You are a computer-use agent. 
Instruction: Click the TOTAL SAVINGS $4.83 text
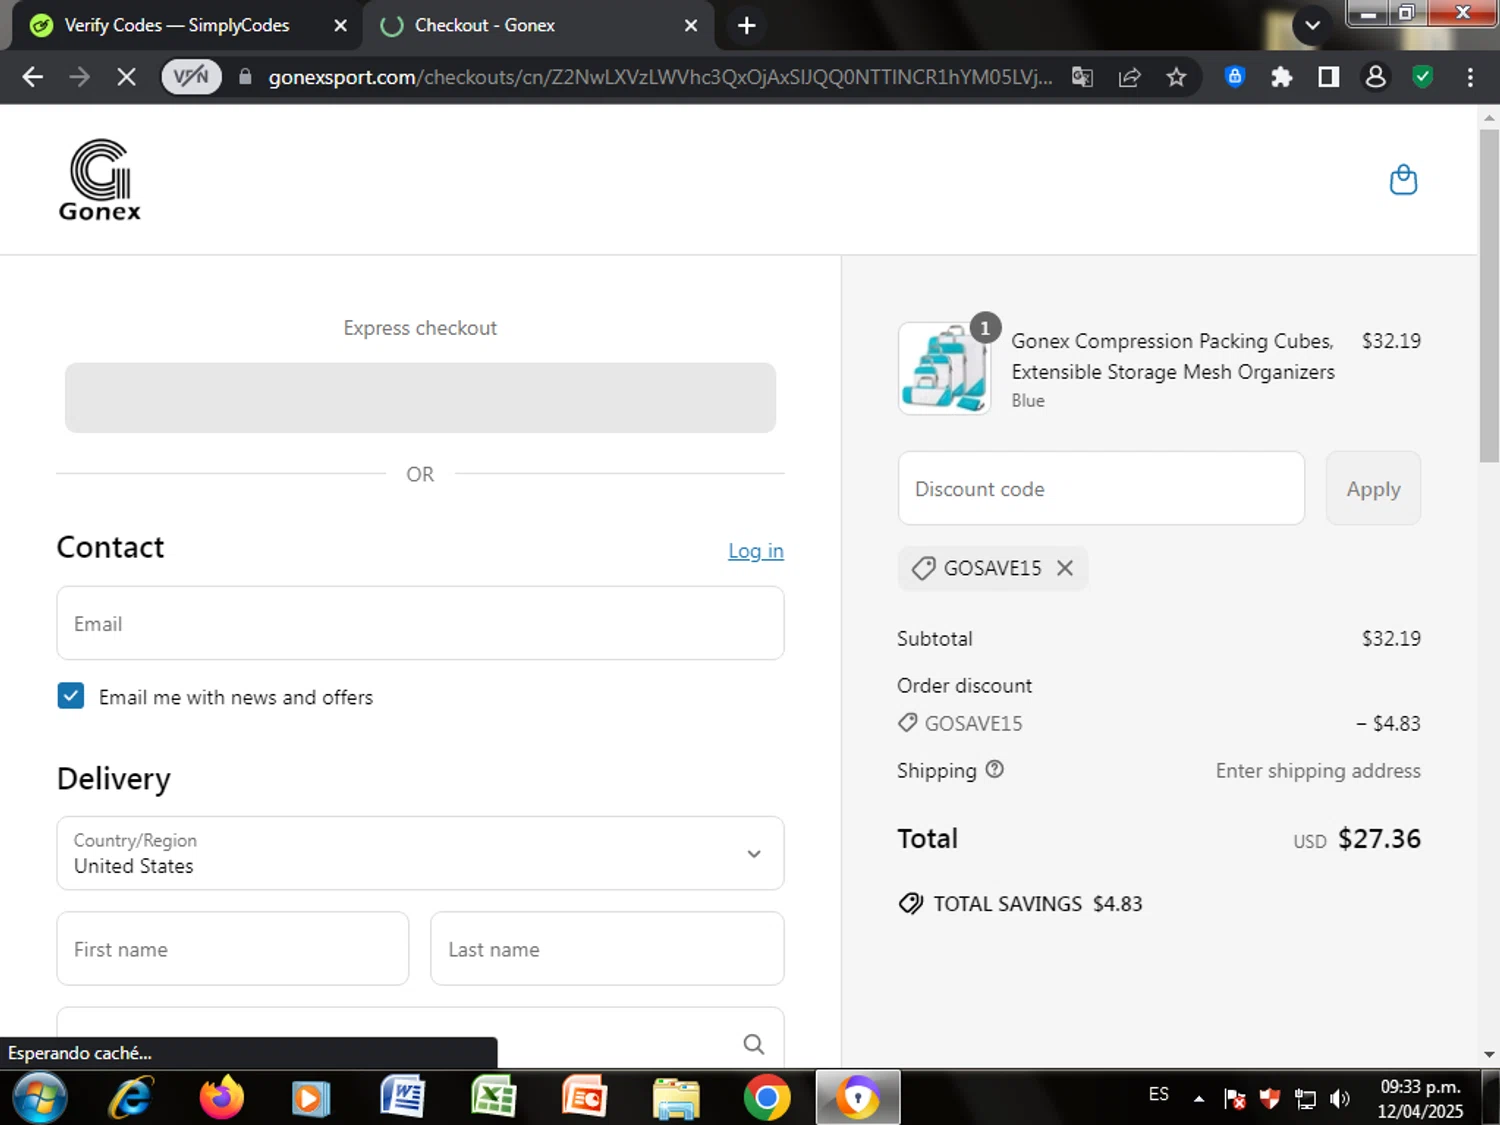point(1037,903)
